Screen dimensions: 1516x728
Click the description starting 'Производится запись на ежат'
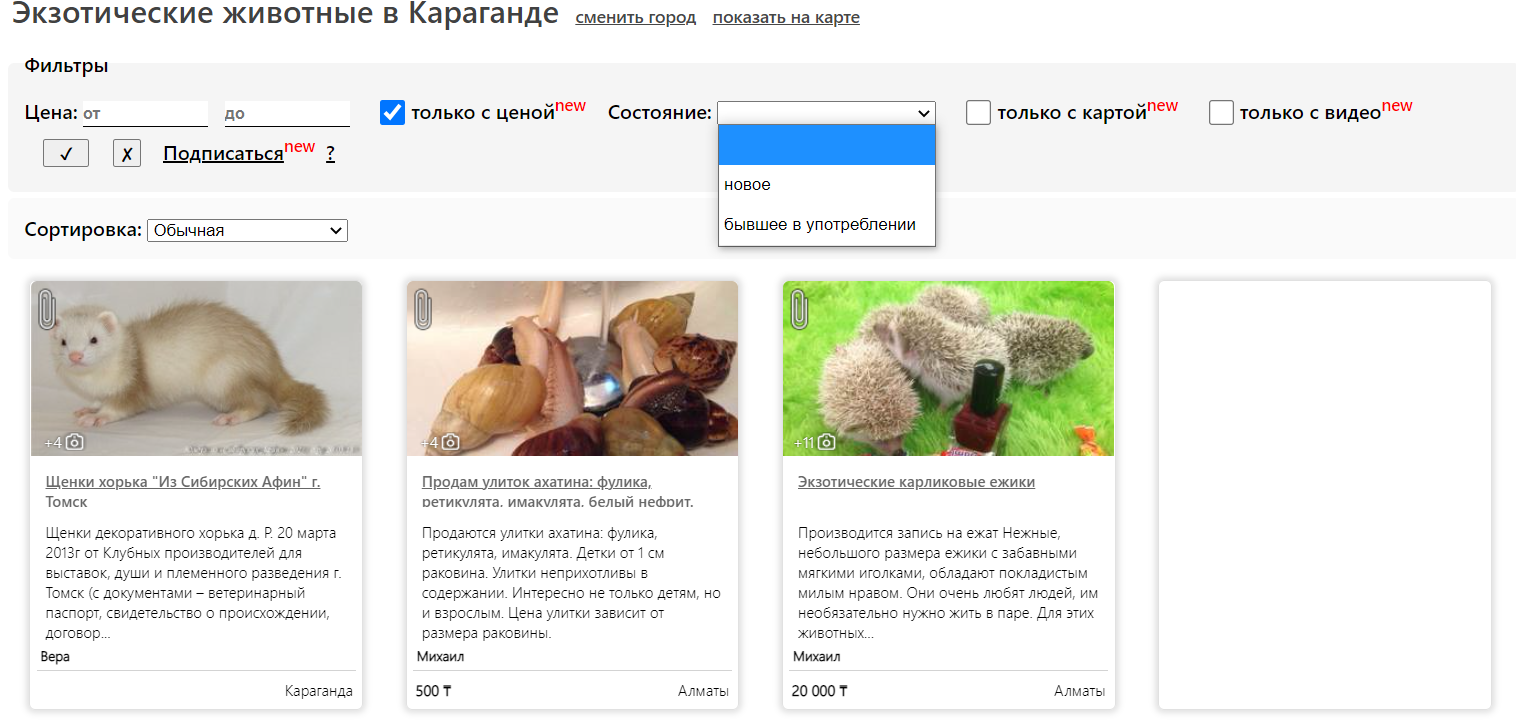[947, 581]
